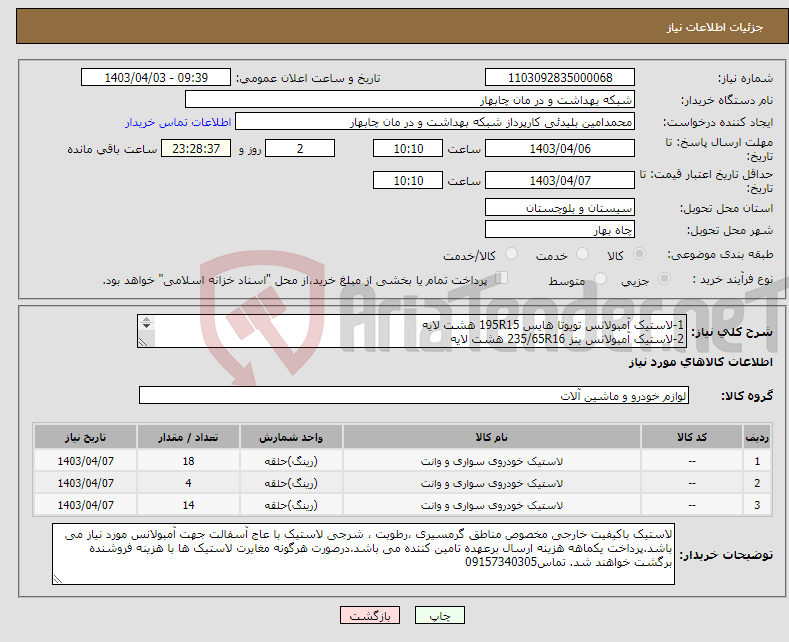Click the نام کالا column header
Viewport: 789px width, 642px height.
click(x=492, y=437)
